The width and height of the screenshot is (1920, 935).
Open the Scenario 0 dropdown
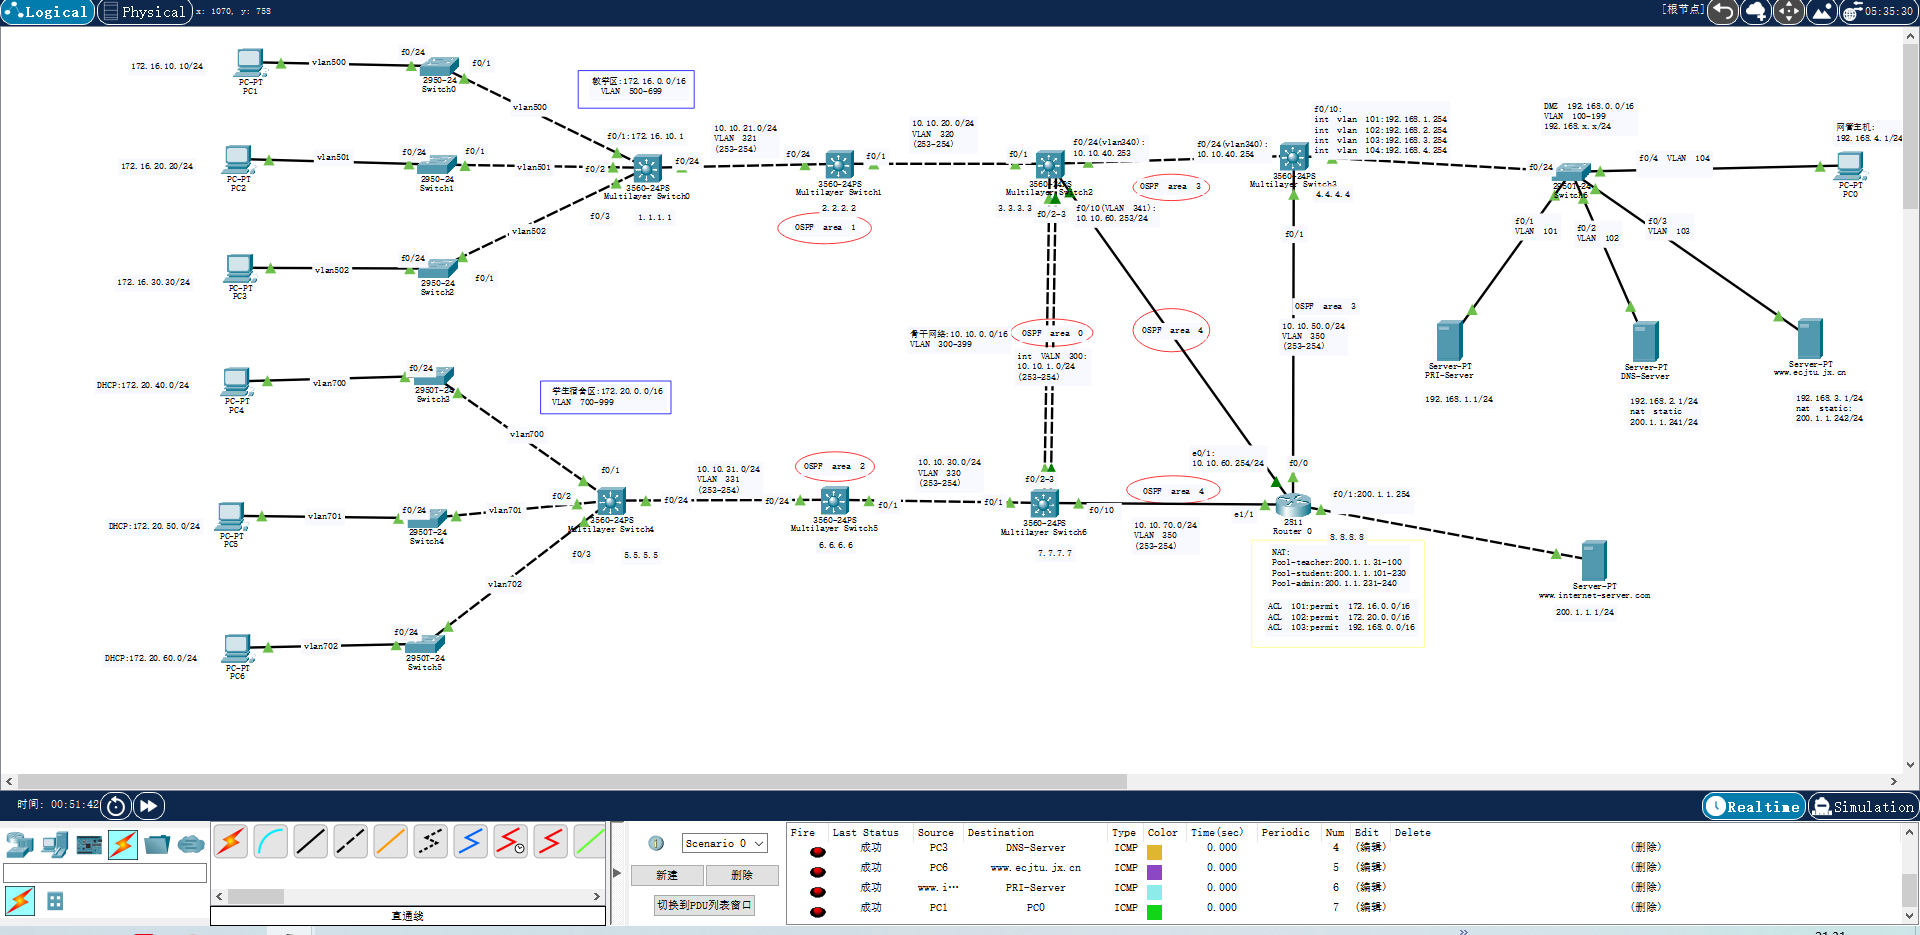tap(724, 843)
